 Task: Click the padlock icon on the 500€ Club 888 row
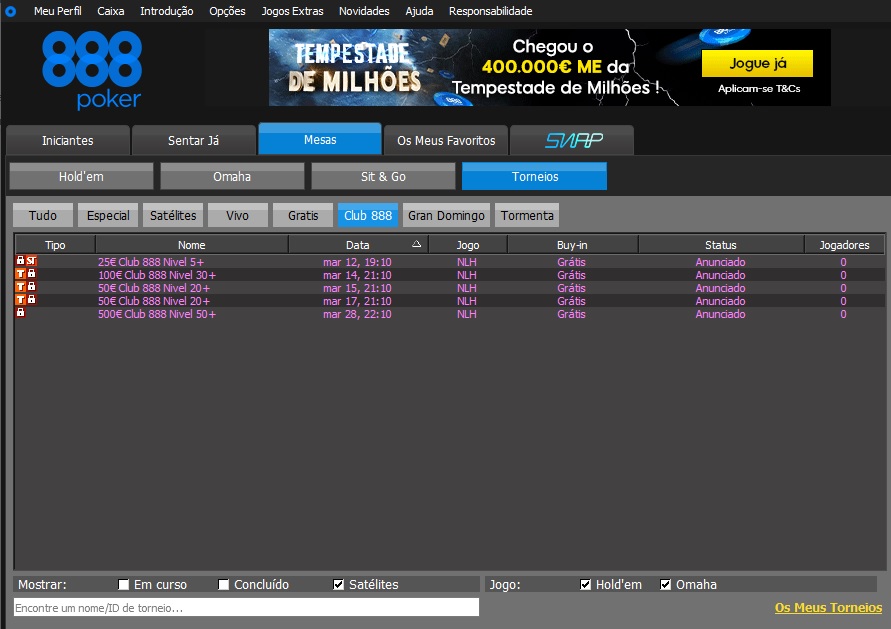[x=20, y=313]
